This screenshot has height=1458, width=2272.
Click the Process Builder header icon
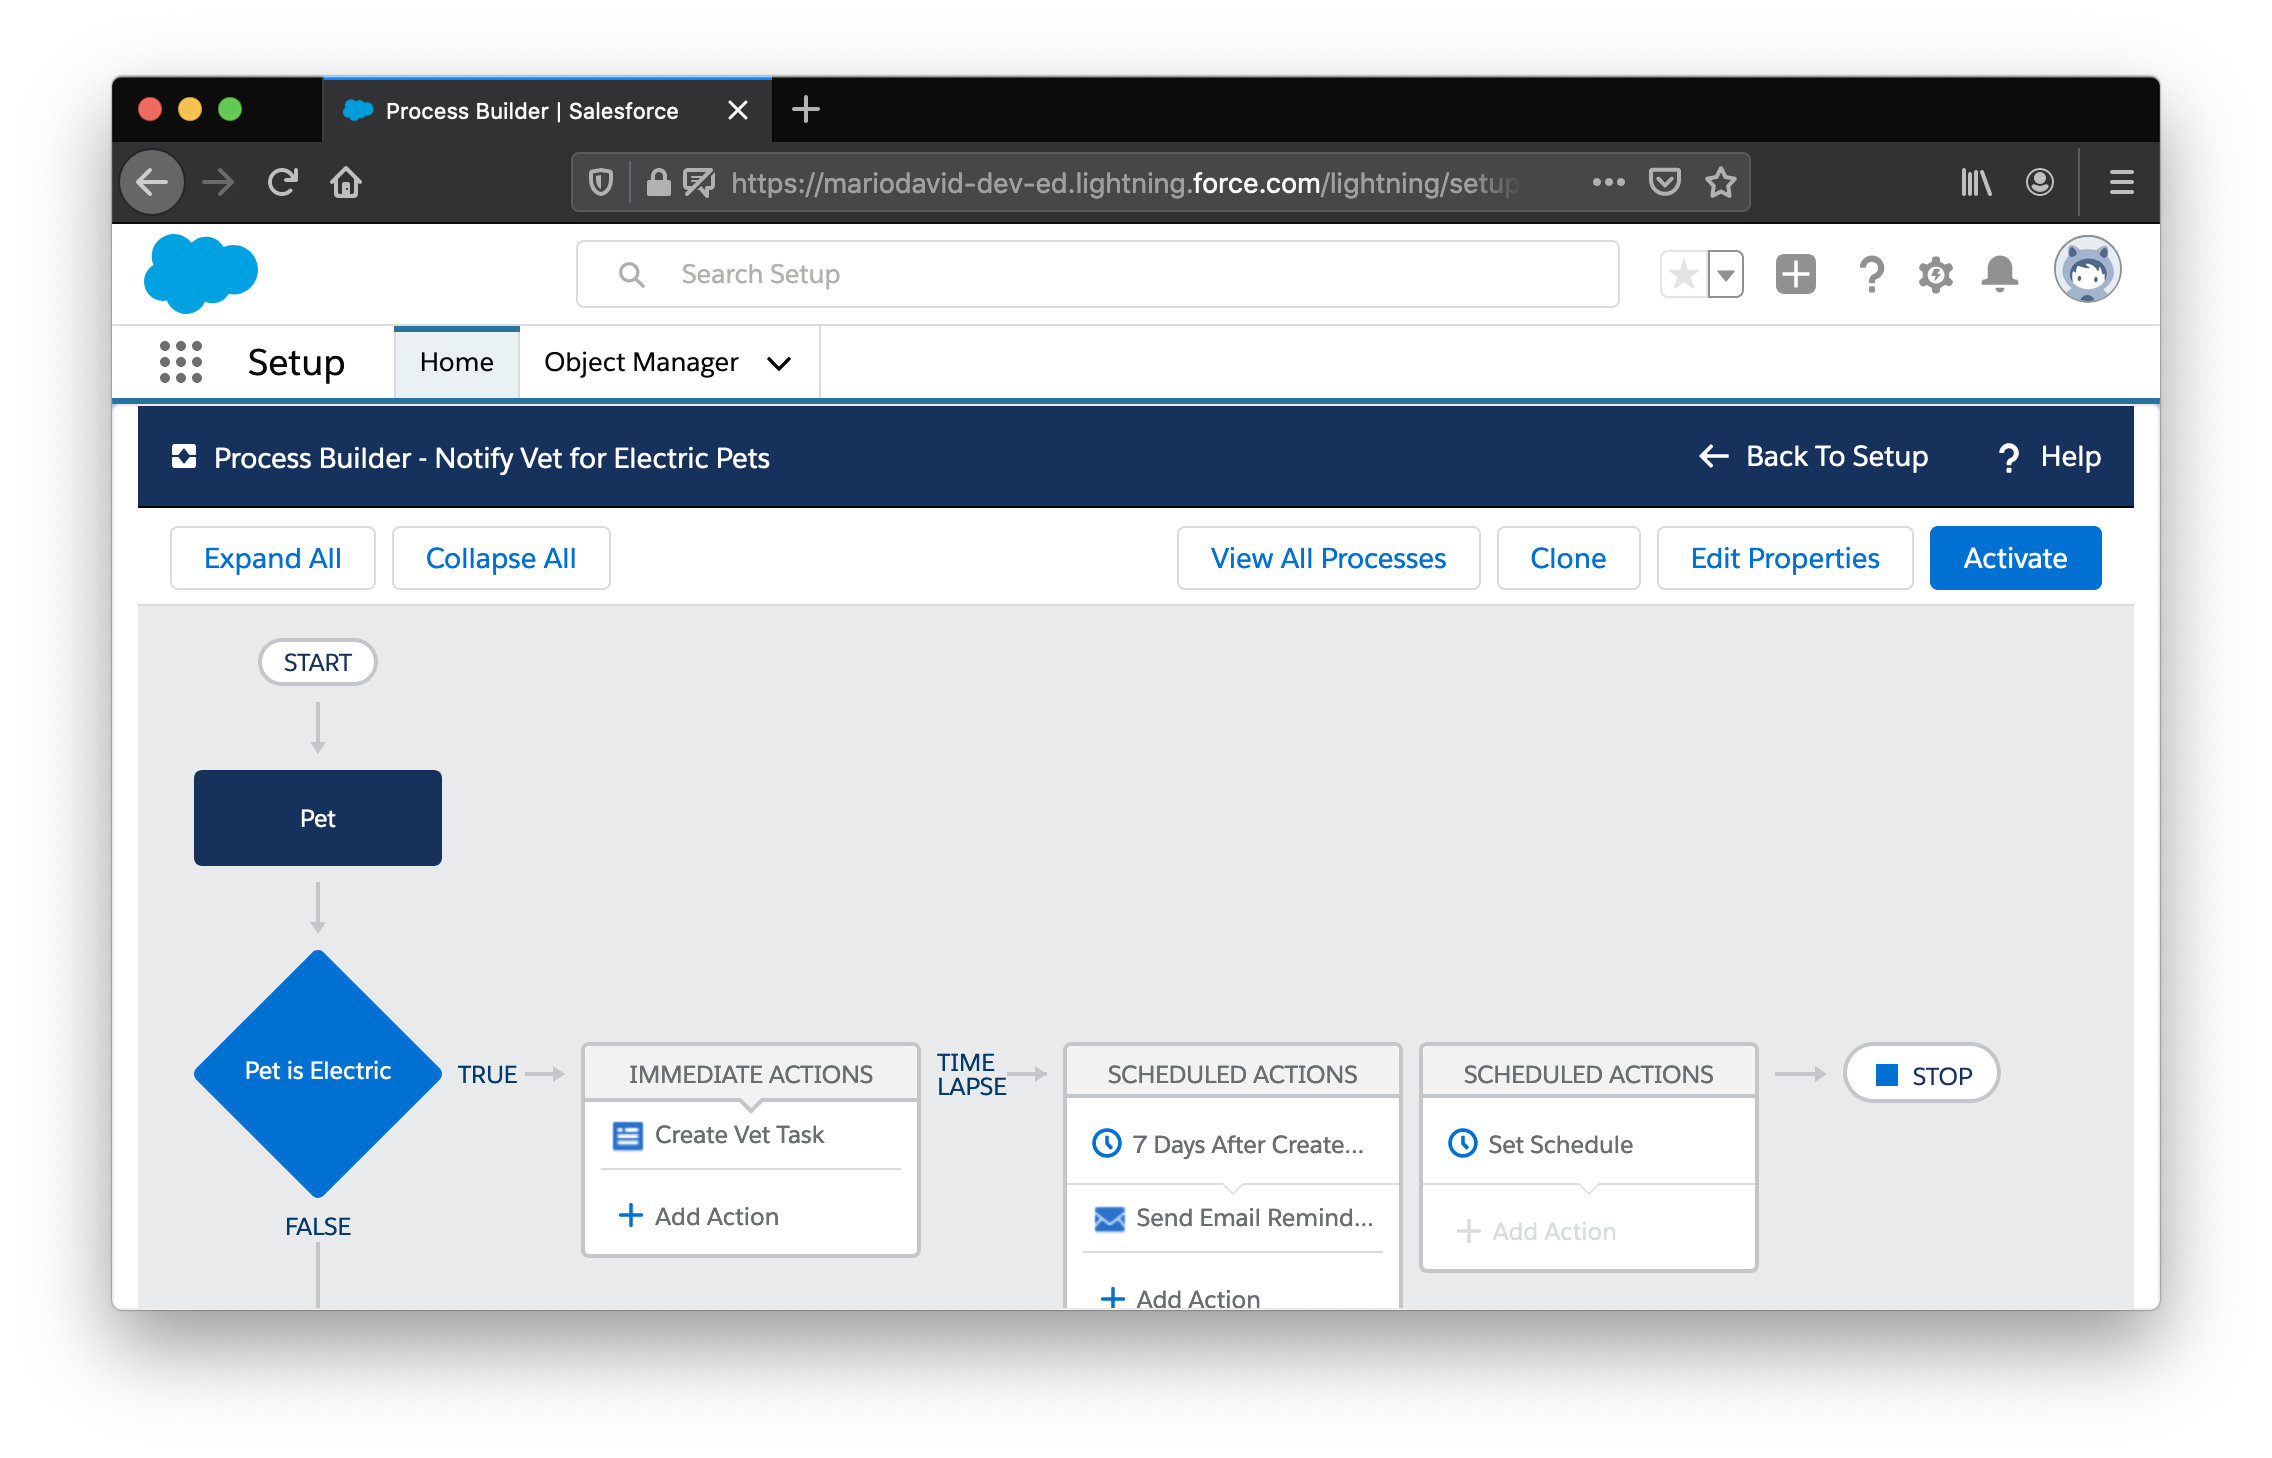click(x=183, y=457)
